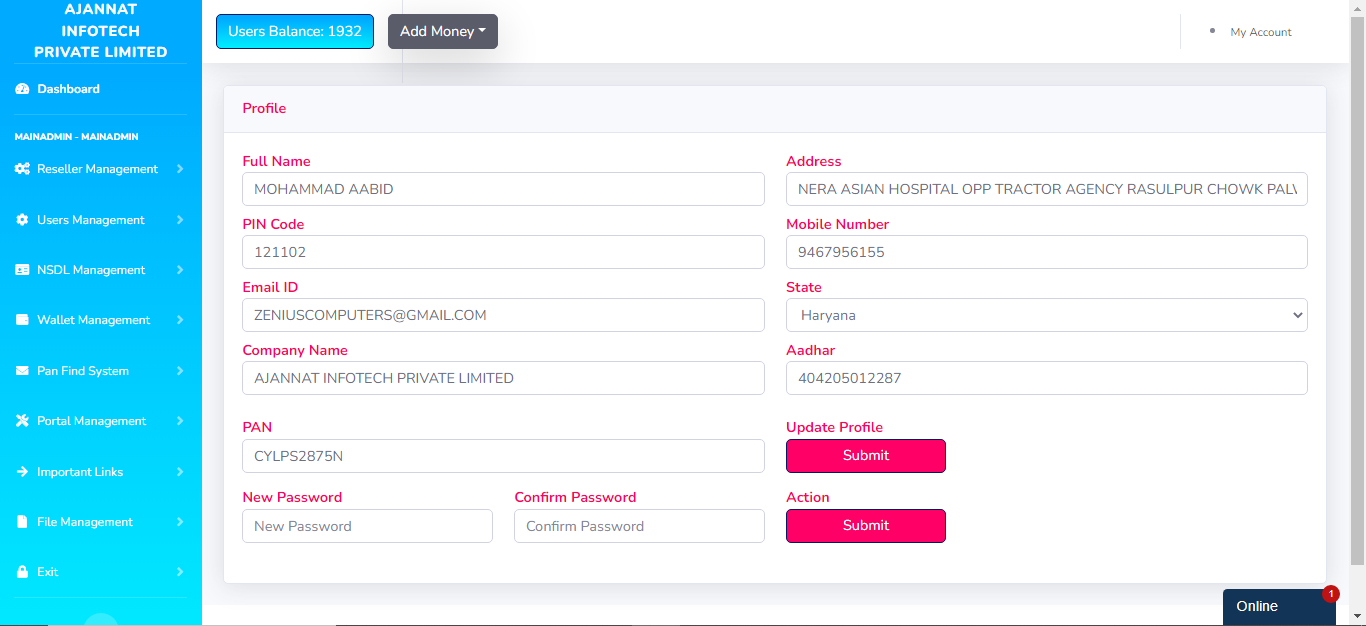
Task: Click the File Management document icon
Action: click(22, 522)
